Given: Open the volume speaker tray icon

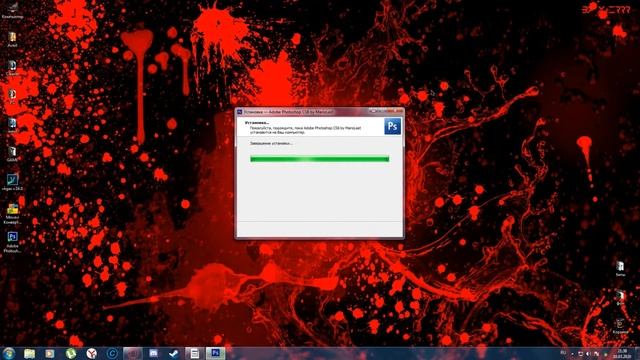Looking at the screenshot, I should tap(588, 354).
